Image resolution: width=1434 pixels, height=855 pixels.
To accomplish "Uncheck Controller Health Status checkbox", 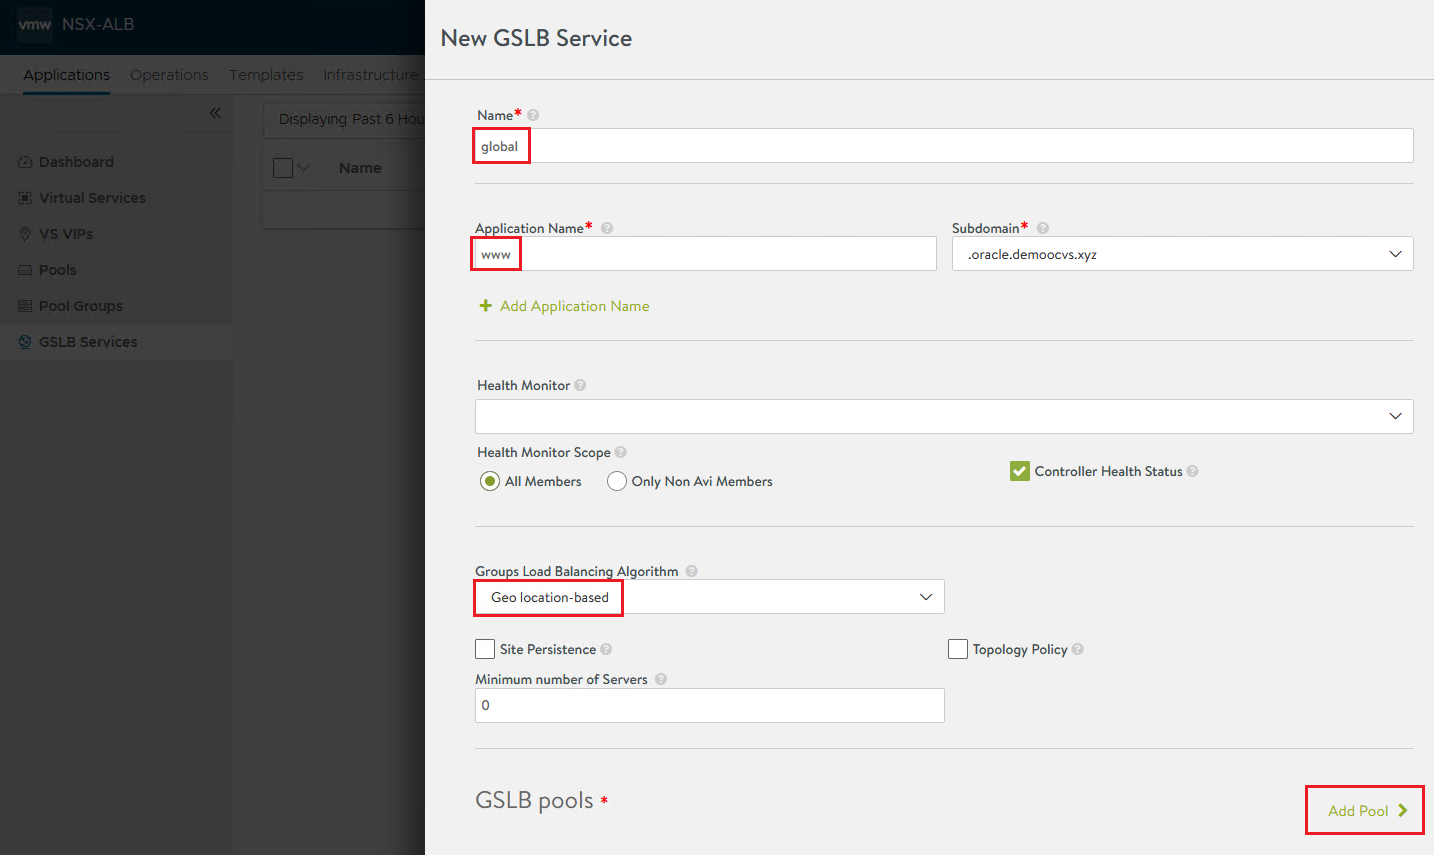I will click(x=1020, y=471).
